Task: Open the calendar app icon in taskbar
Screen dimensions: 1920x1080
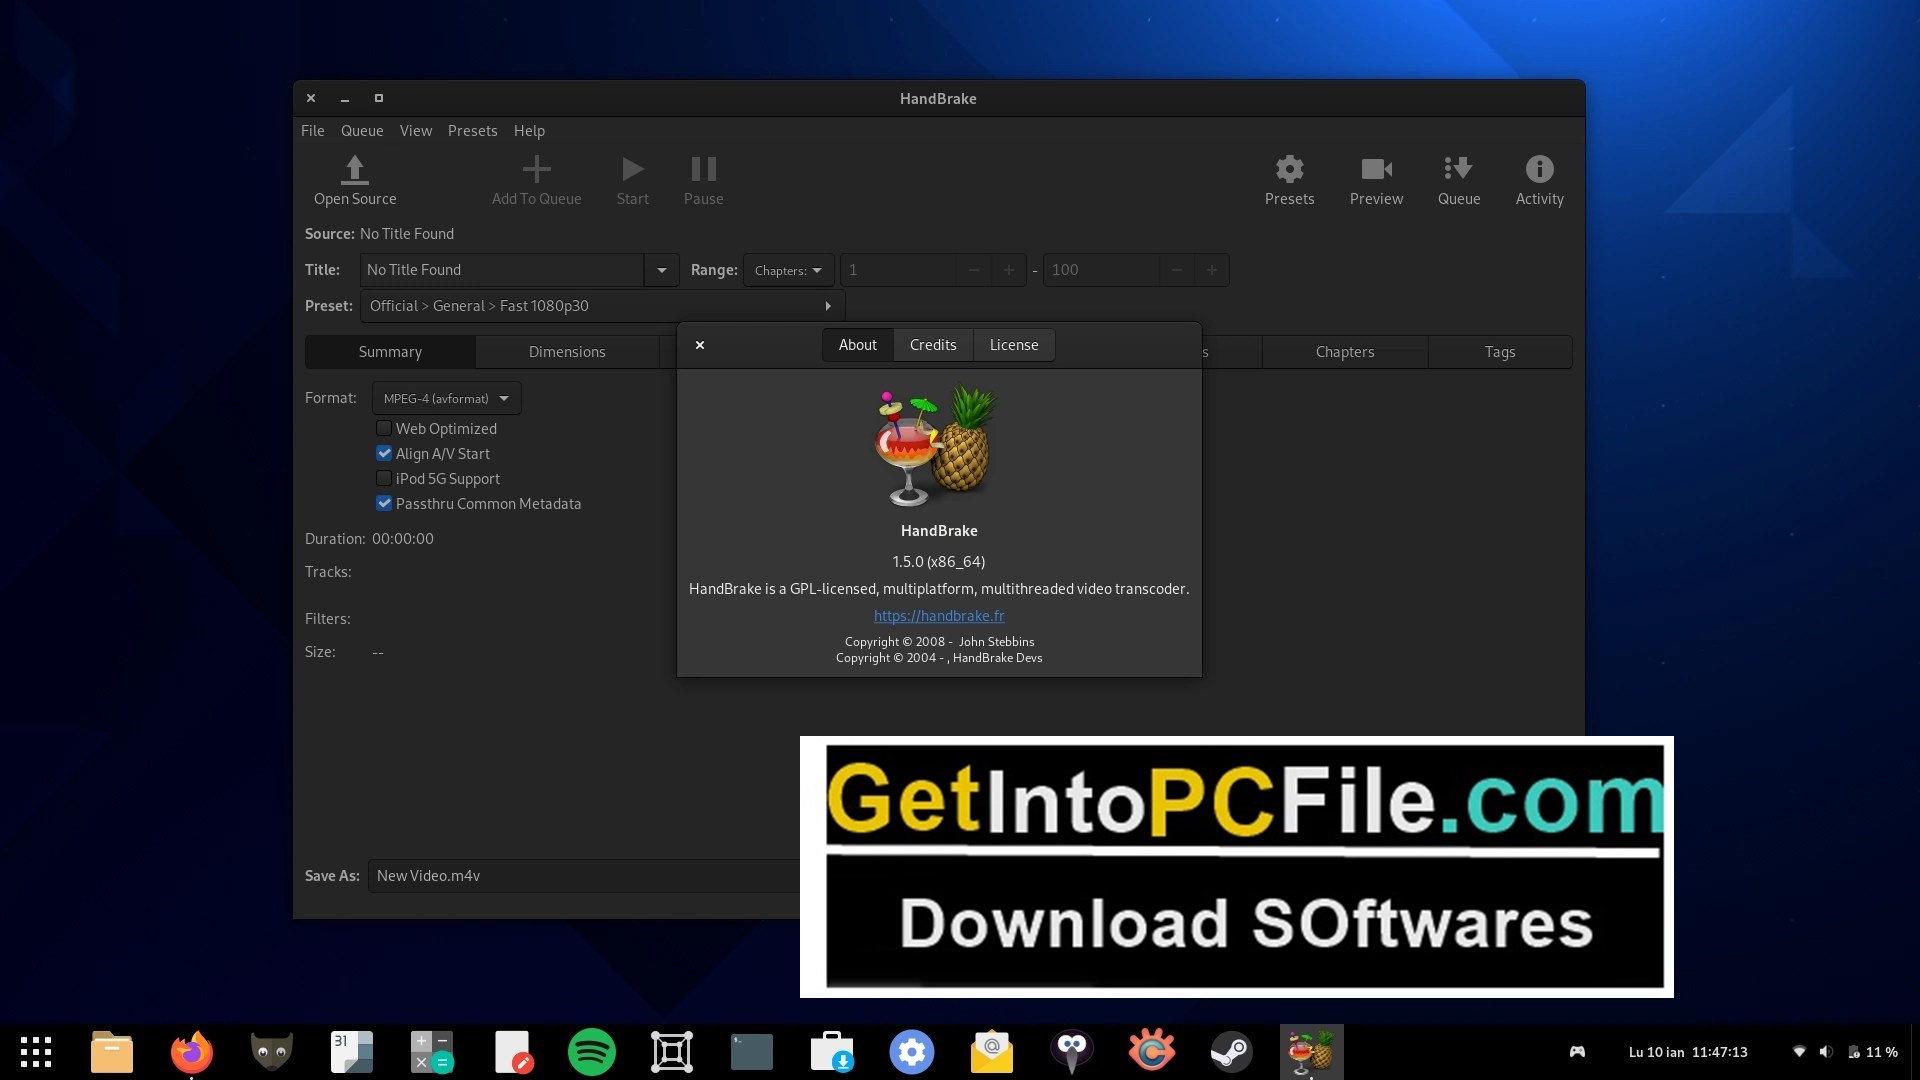Action: 351,1052
